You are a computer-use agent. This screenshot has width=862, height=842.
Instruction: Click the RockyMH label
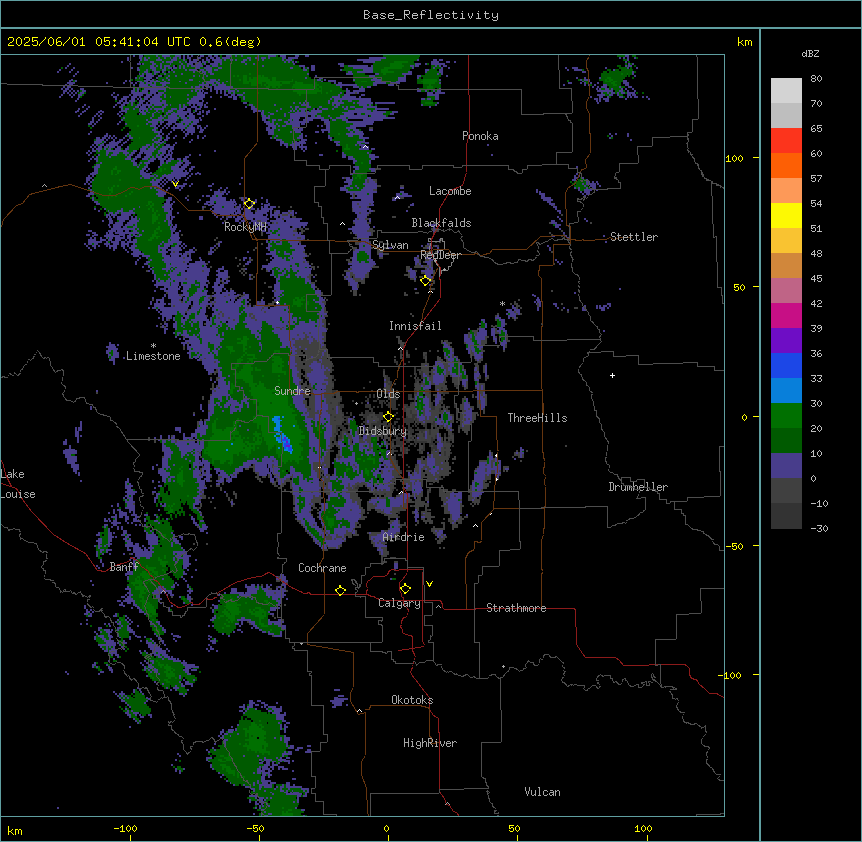click(245, 227)
